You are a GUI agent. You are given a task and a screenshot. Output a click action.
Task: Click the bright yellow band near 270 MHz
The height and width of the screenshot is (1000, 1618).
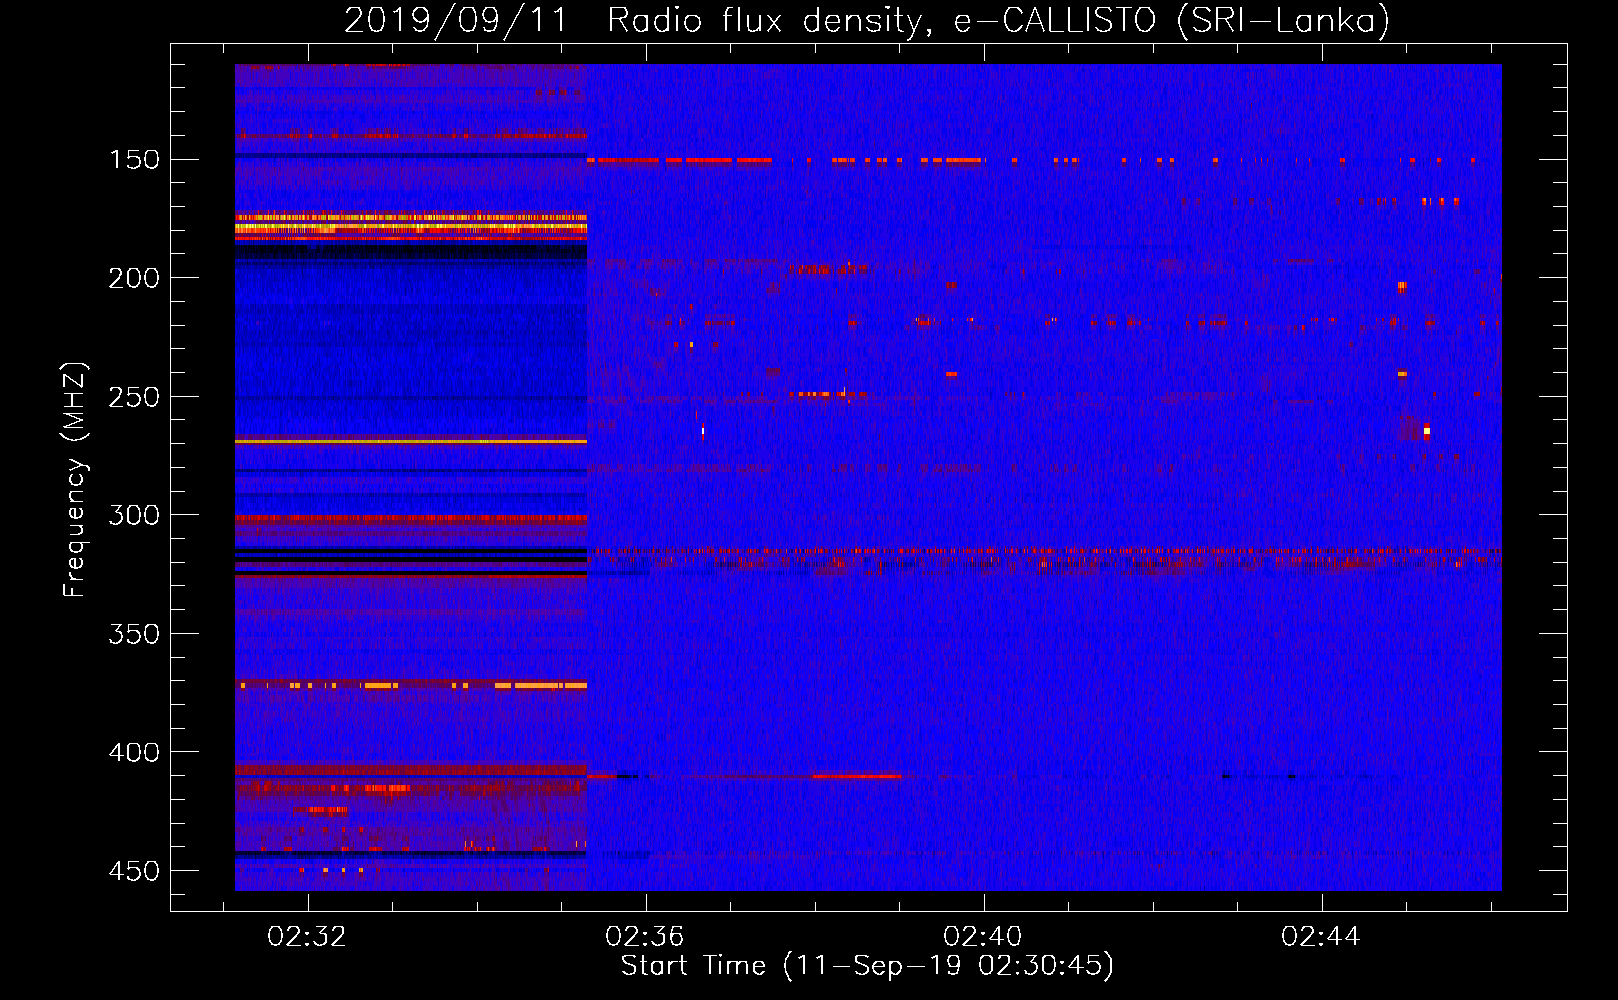pyautogui.click(x=411, y=441)
